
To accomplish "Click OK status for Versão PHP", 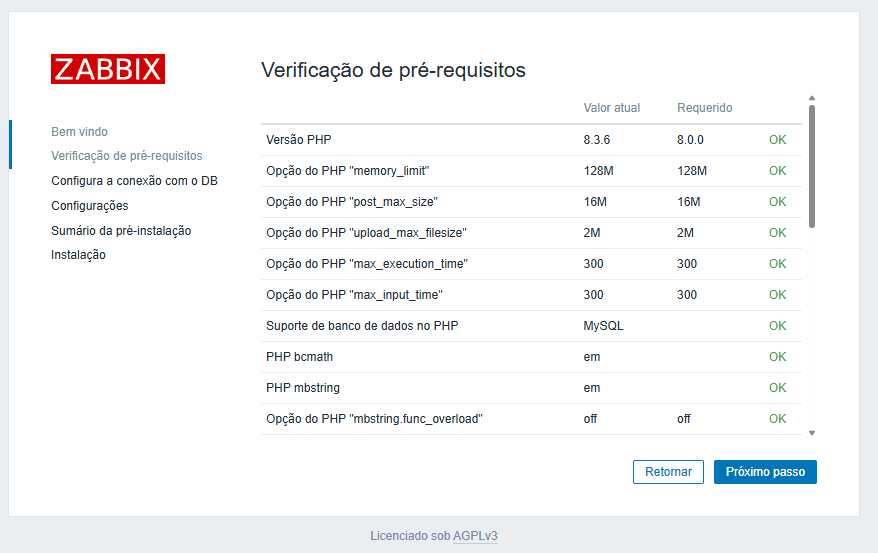I will coord(777,140).
